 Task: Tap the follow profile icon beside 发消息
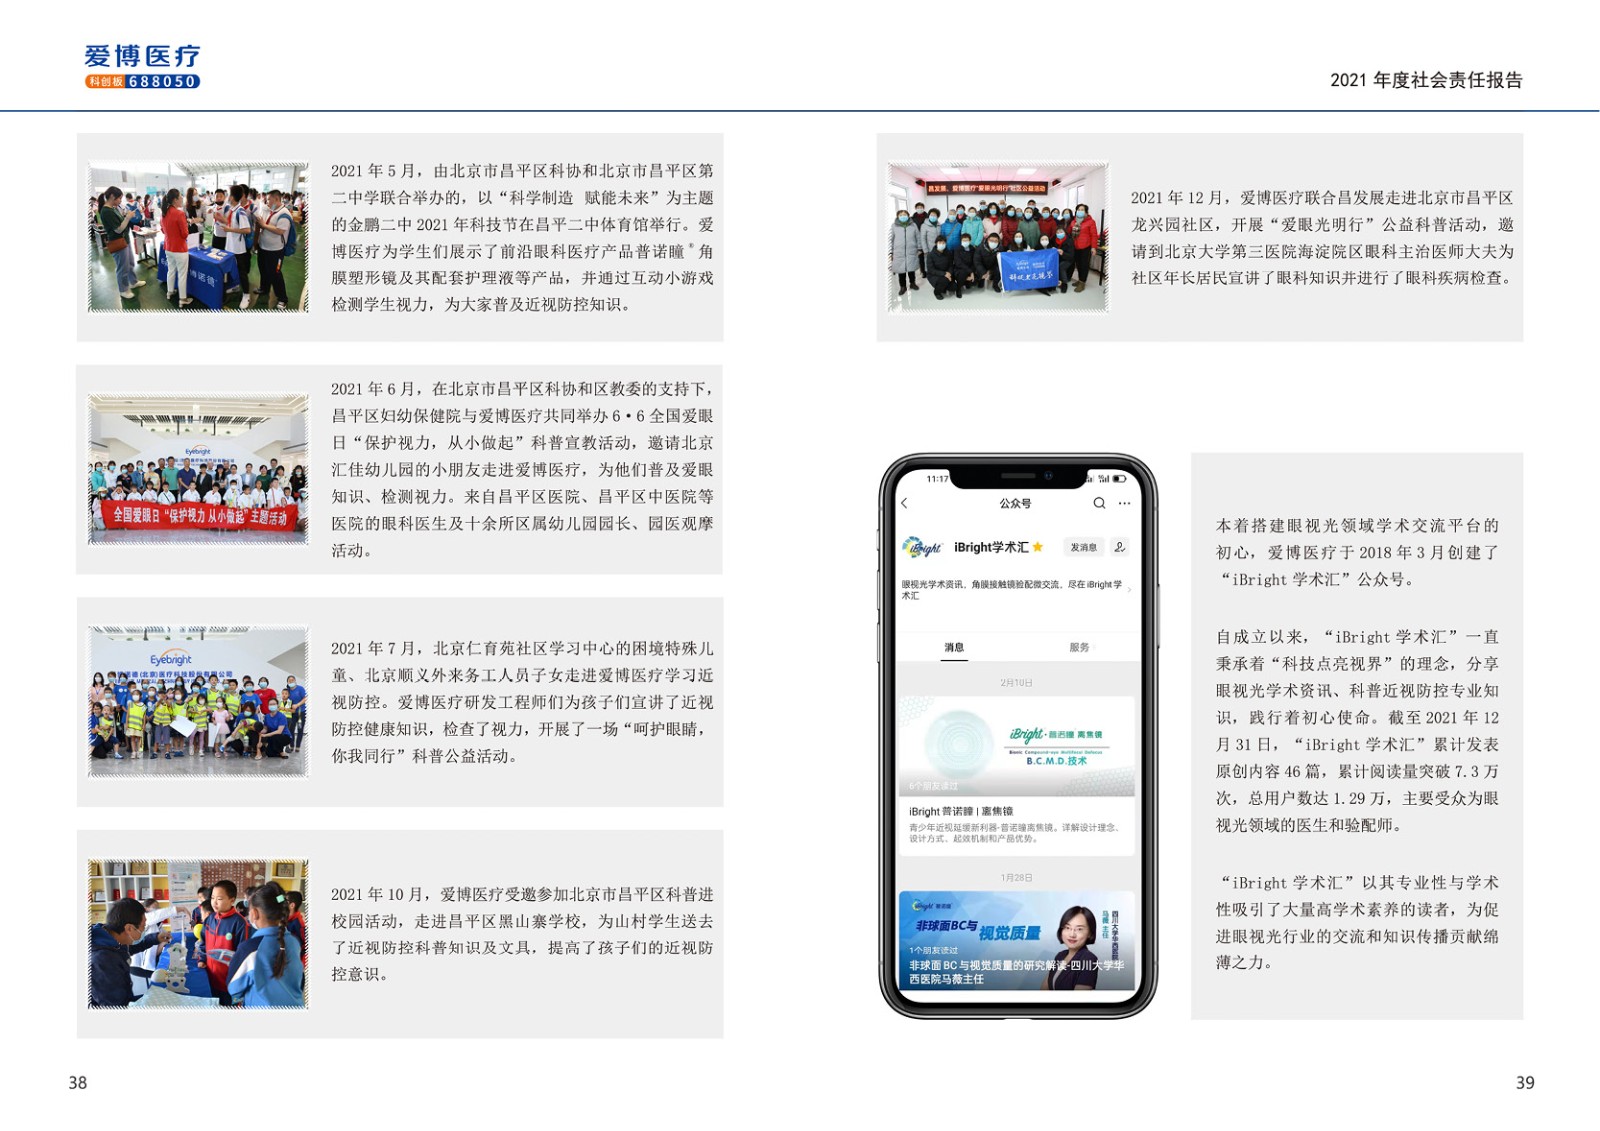click(x=1120, y=547)
